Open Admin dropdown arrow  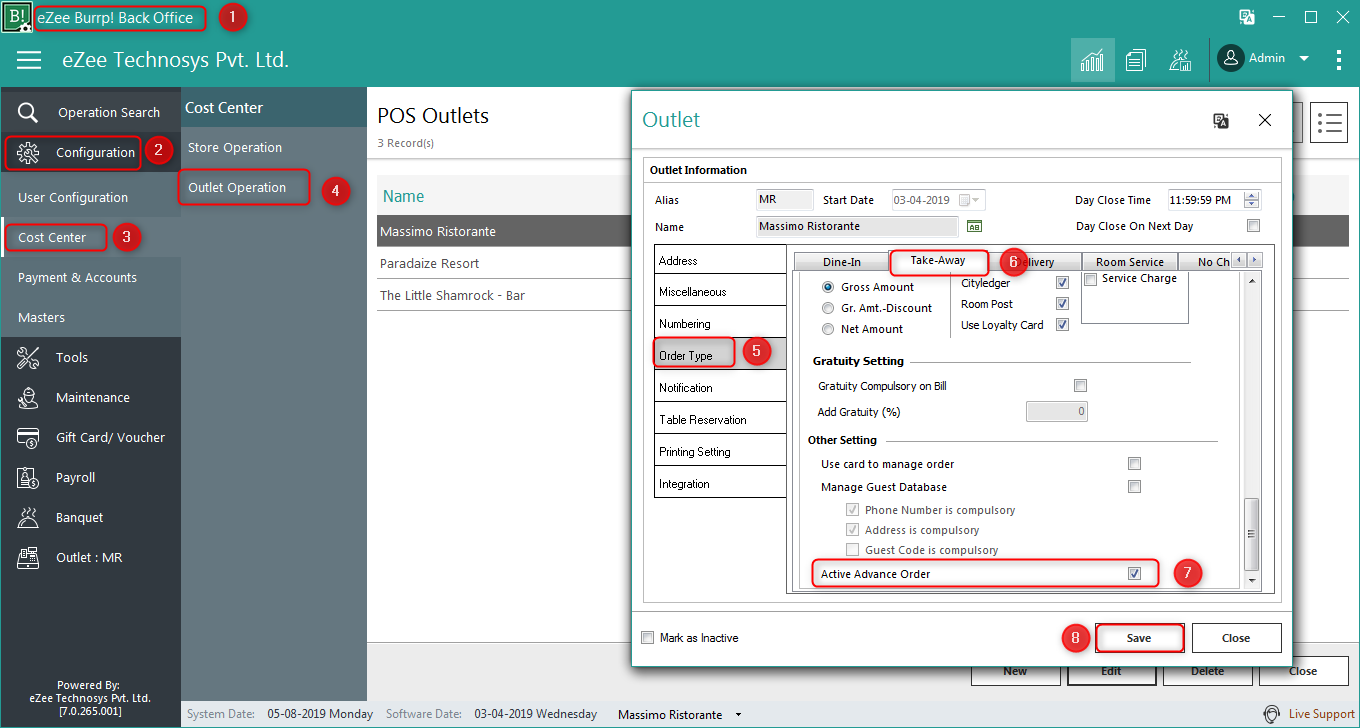coord(1304,59)
